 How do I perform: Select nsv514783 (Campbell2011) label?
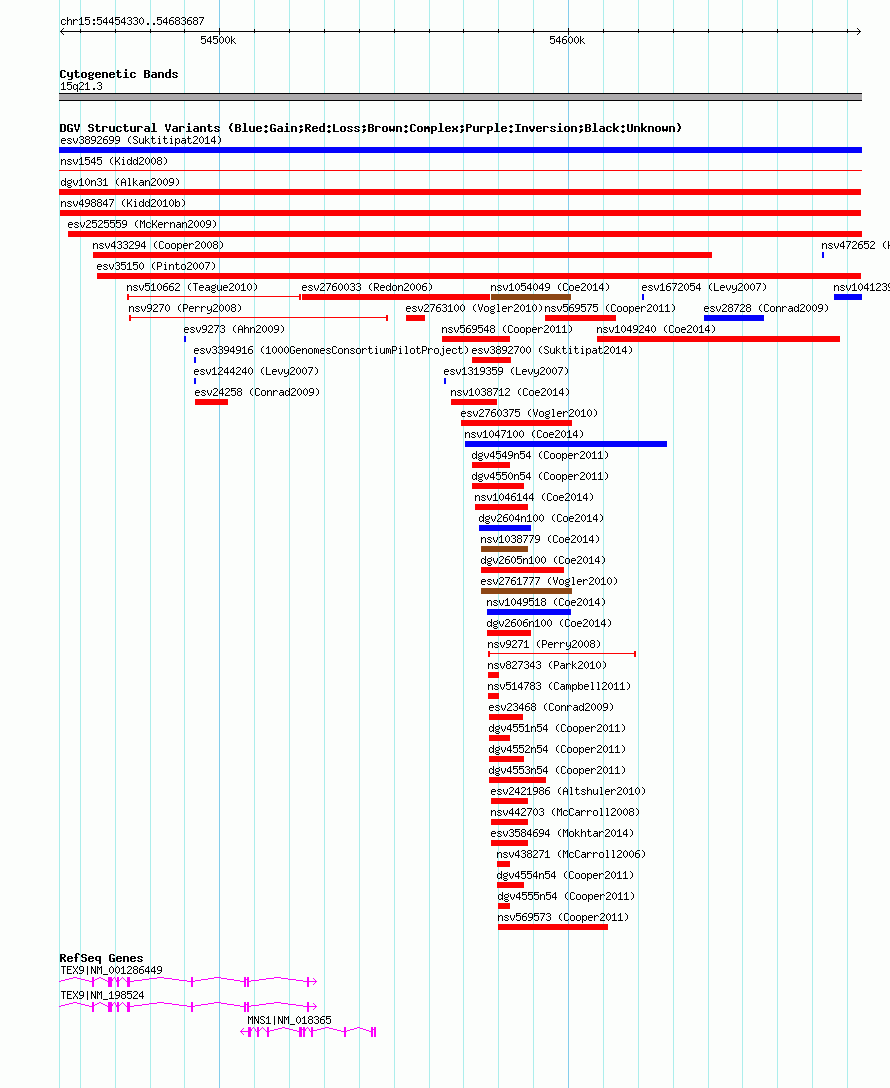[x=559, y=686]
